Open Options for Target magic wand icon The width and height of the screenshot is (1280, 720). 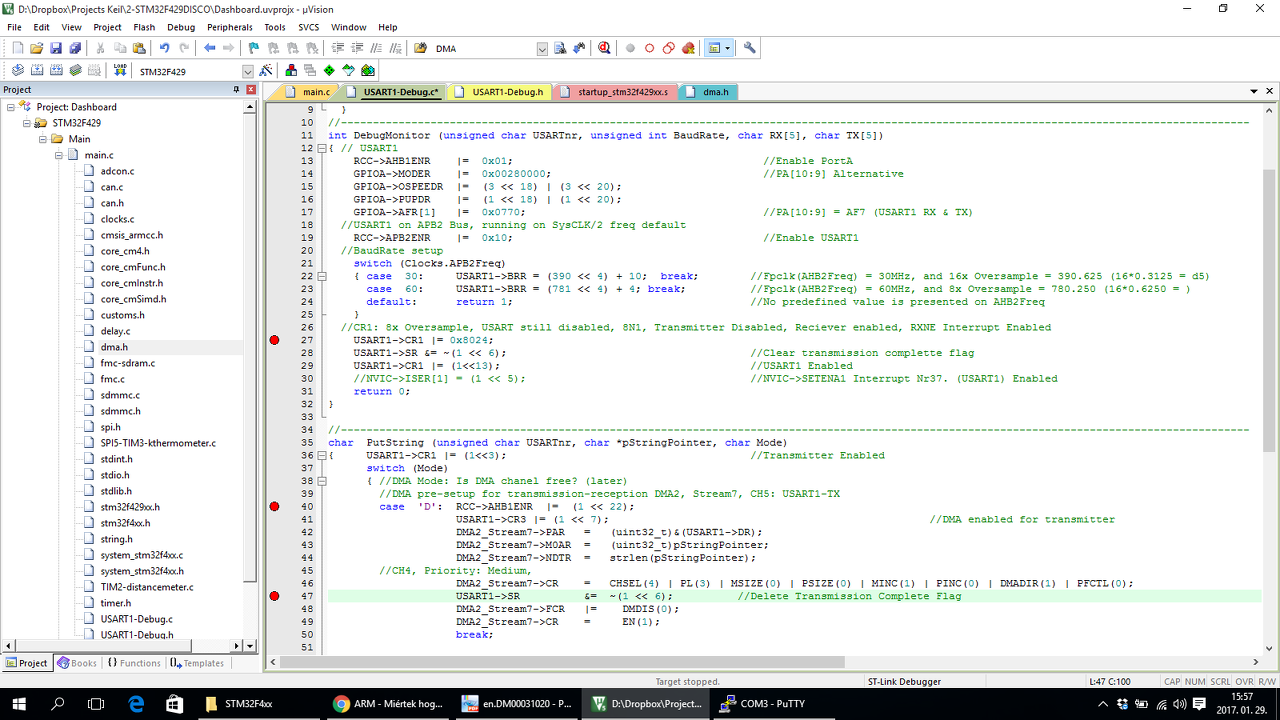266,70
